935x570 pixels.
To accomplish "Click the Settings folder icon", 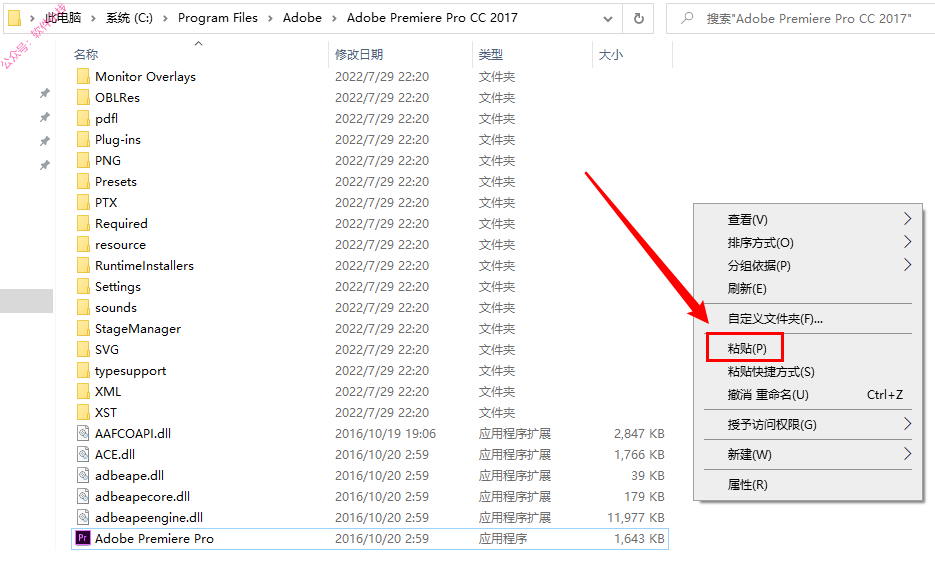I will [x=83, y=286].
